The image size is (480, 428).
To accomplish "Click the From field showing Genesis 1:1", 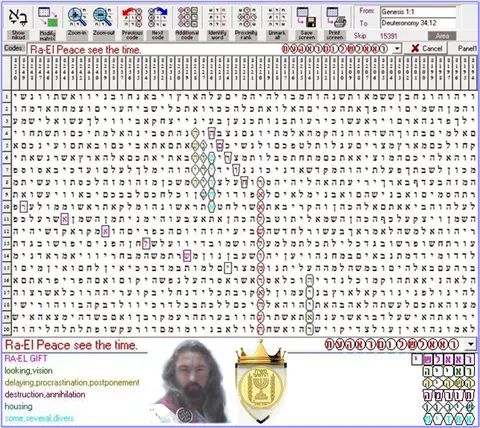I will (418, 12).
